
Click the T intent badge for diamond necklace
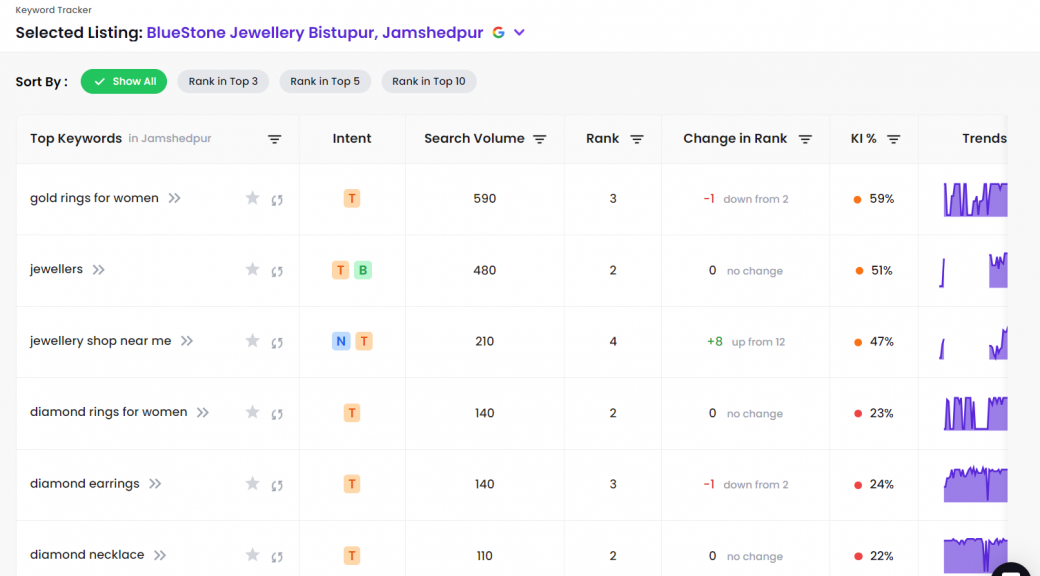352,555
